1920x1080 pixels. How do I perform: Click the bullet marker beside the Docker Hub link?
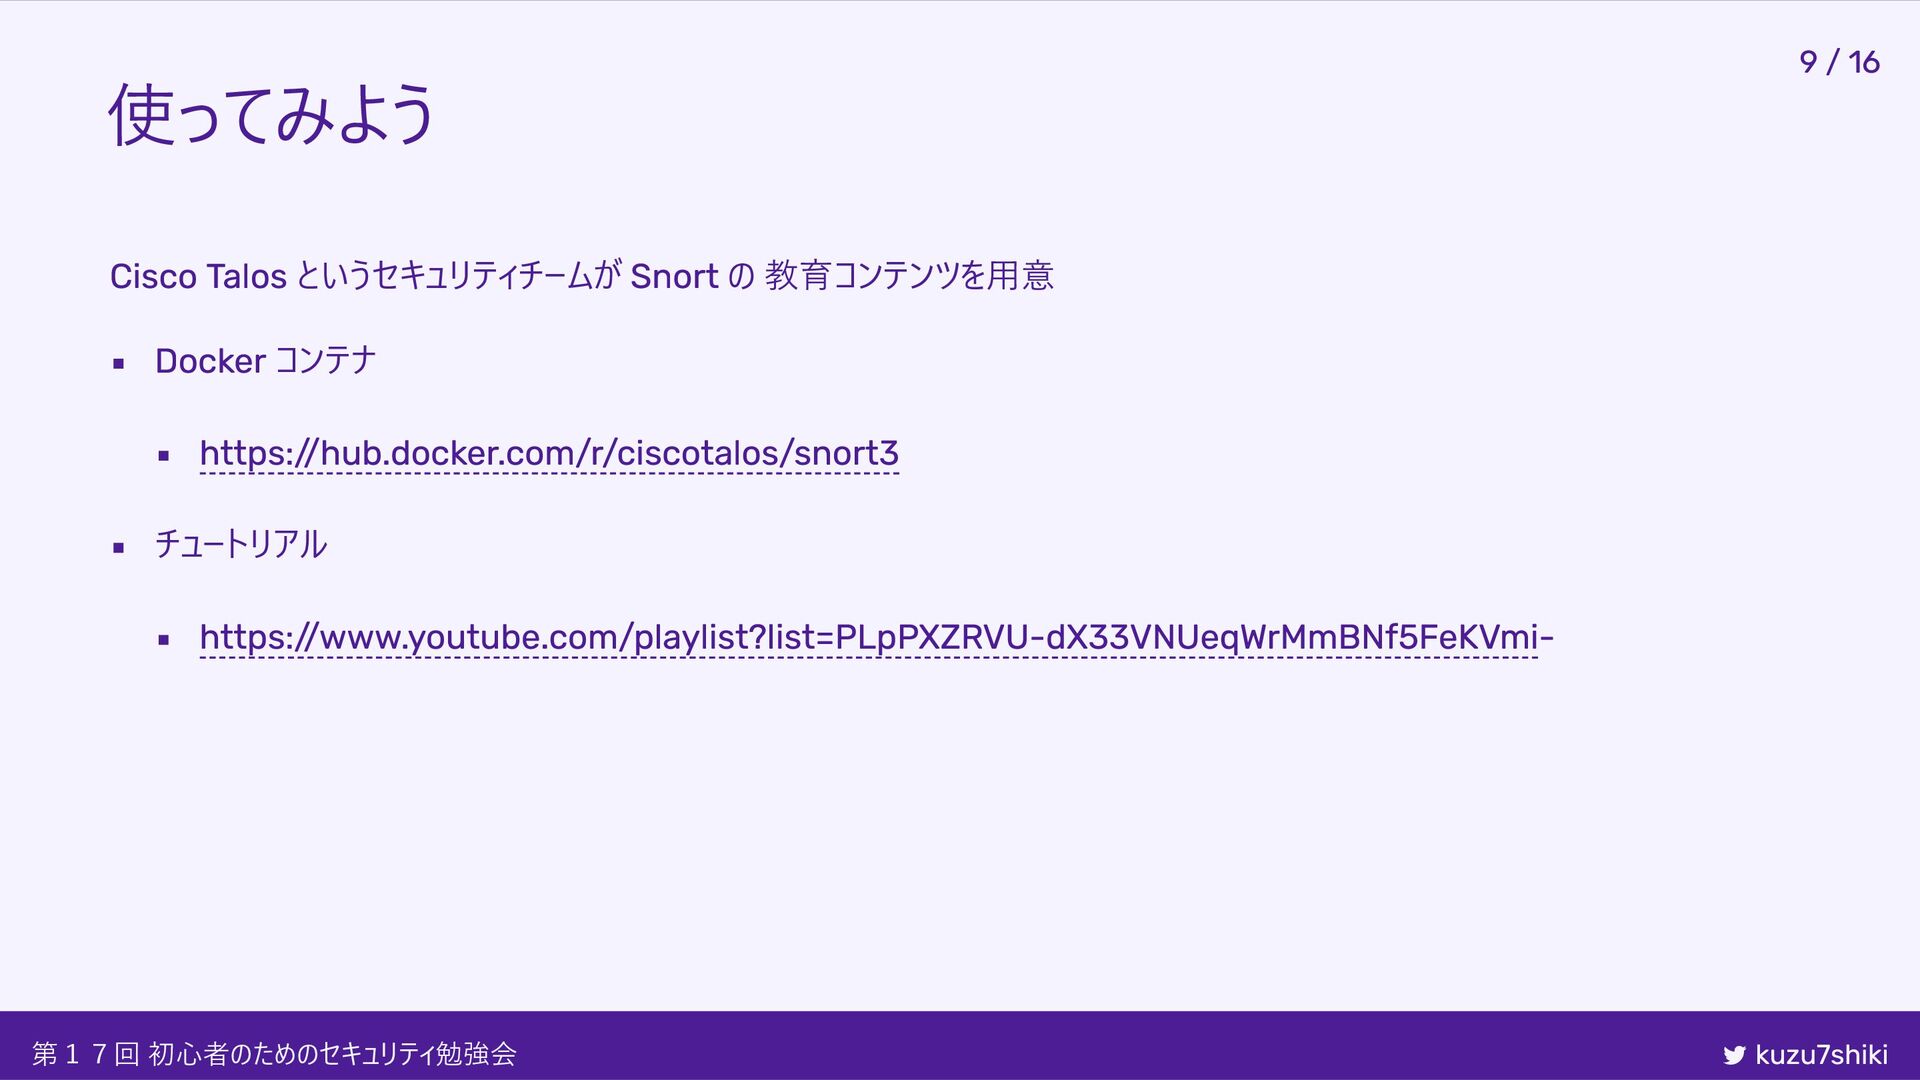(164, 457)
